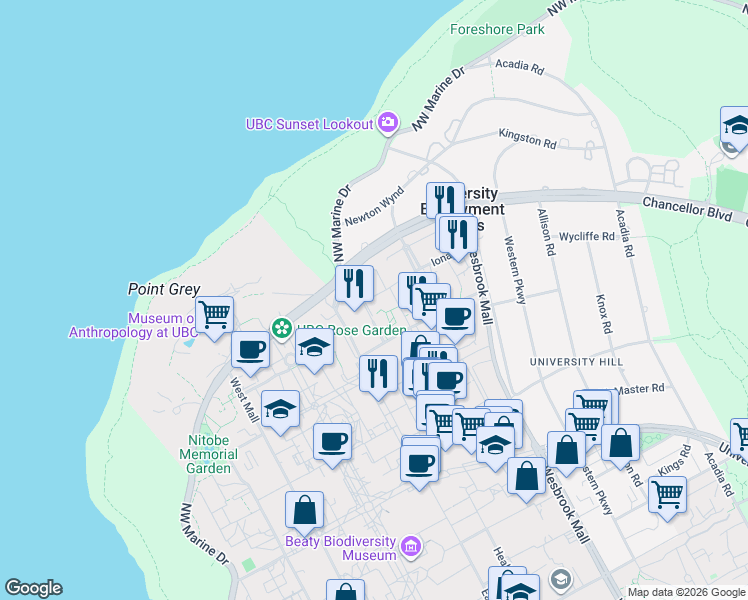Open the shopping bag marker above Beaty Museum
748x600 pixels.
304,513
